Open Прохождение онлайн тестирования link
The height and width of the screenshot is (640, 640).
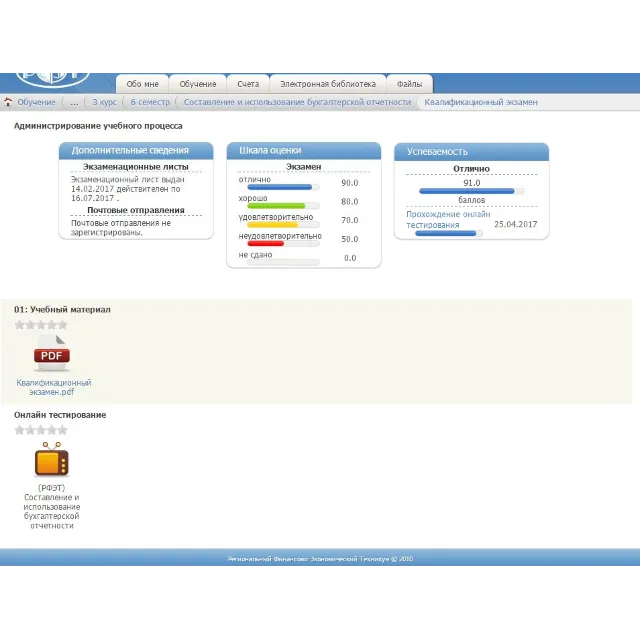coord(448,220)
